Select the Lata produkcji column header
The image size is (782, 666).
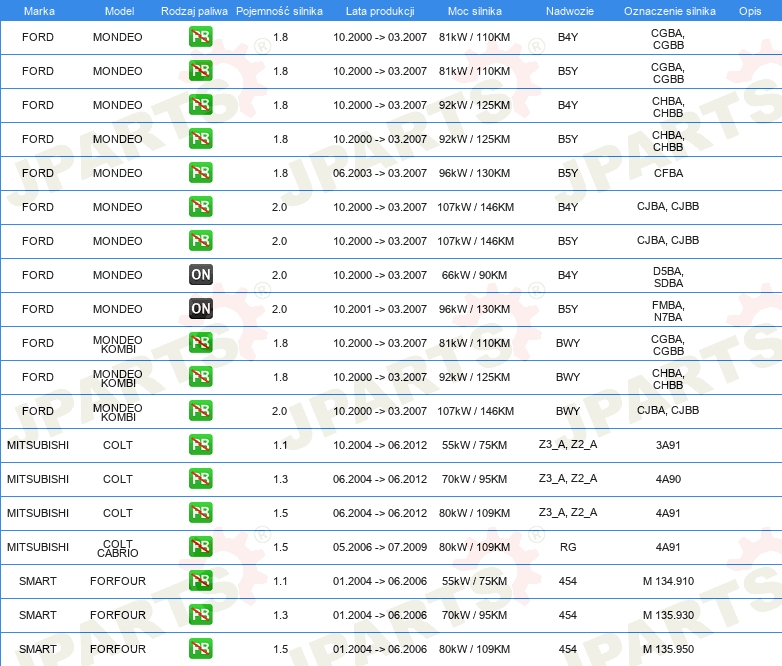pos(380,11)
